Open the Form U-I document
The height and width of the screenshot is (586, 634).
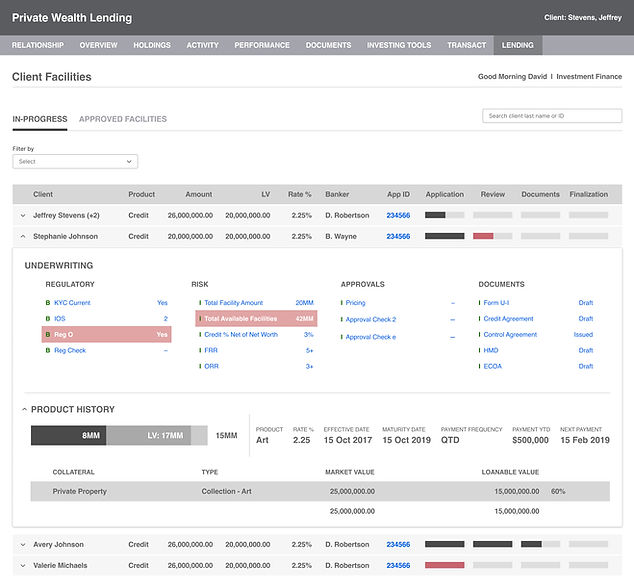pyautogui.click(x=496, y=303)
